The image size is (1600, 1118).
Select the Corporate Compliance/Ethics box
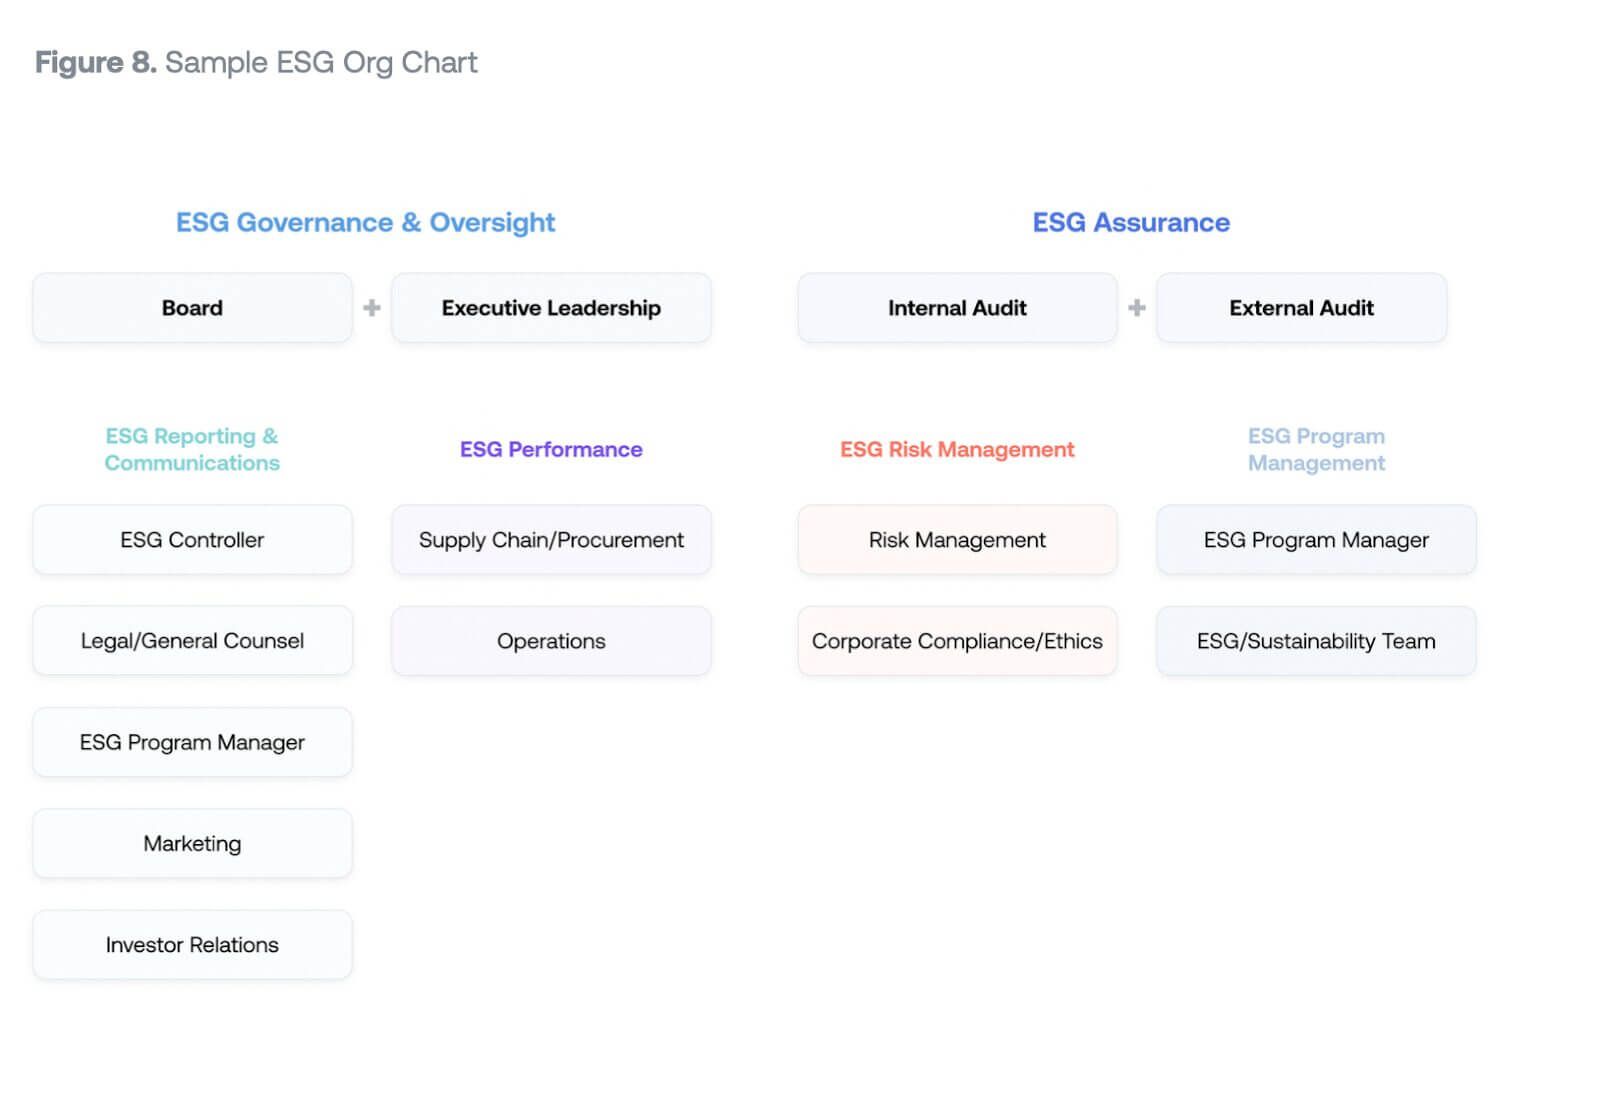pyautogui.click(x=957, y=641)
